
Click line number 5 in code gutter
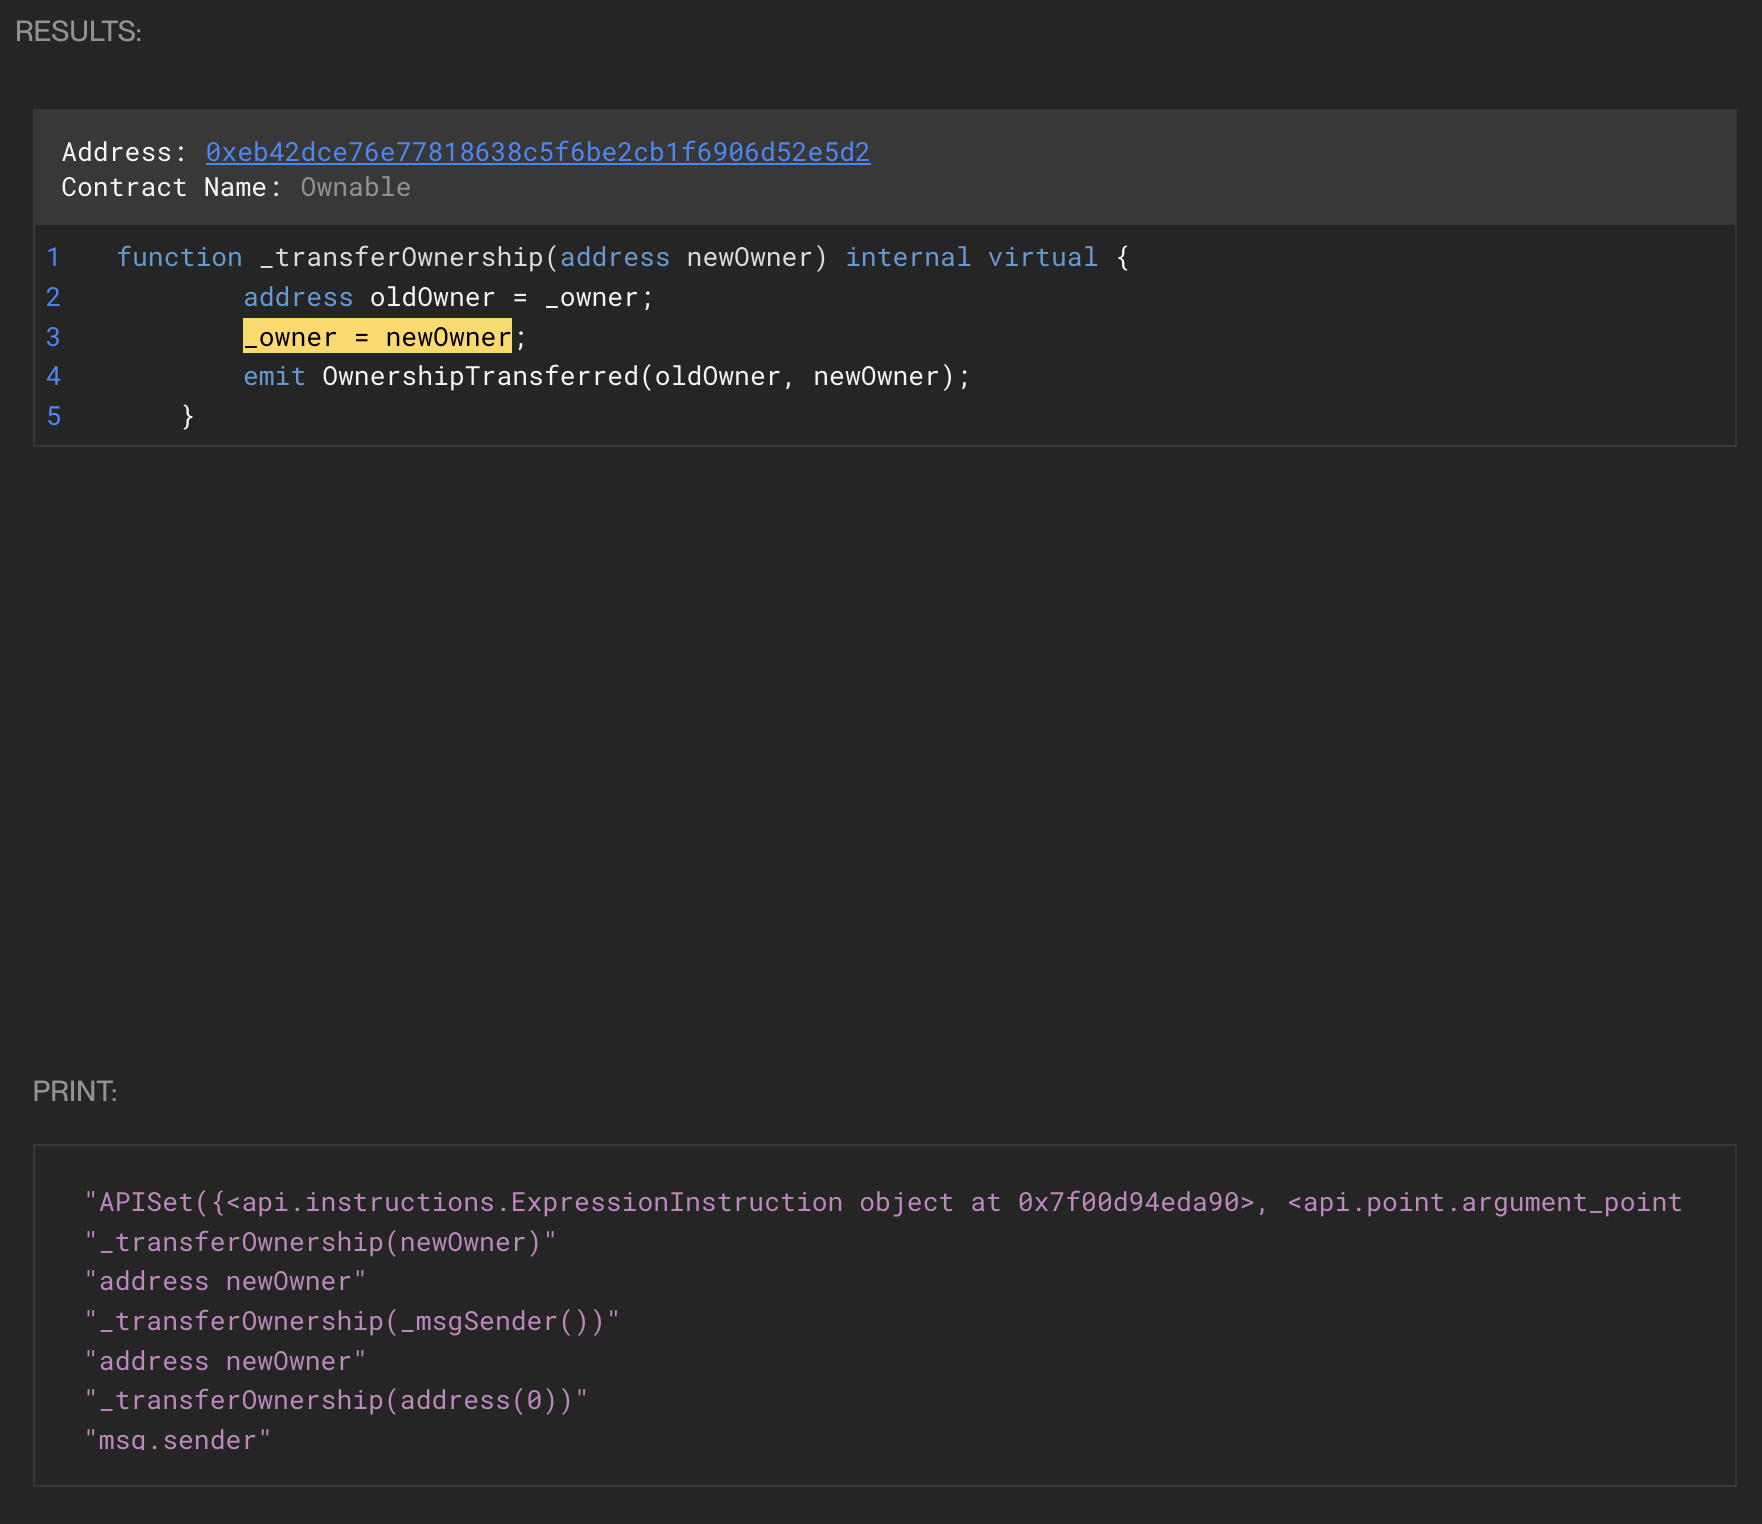pos(53,416)
